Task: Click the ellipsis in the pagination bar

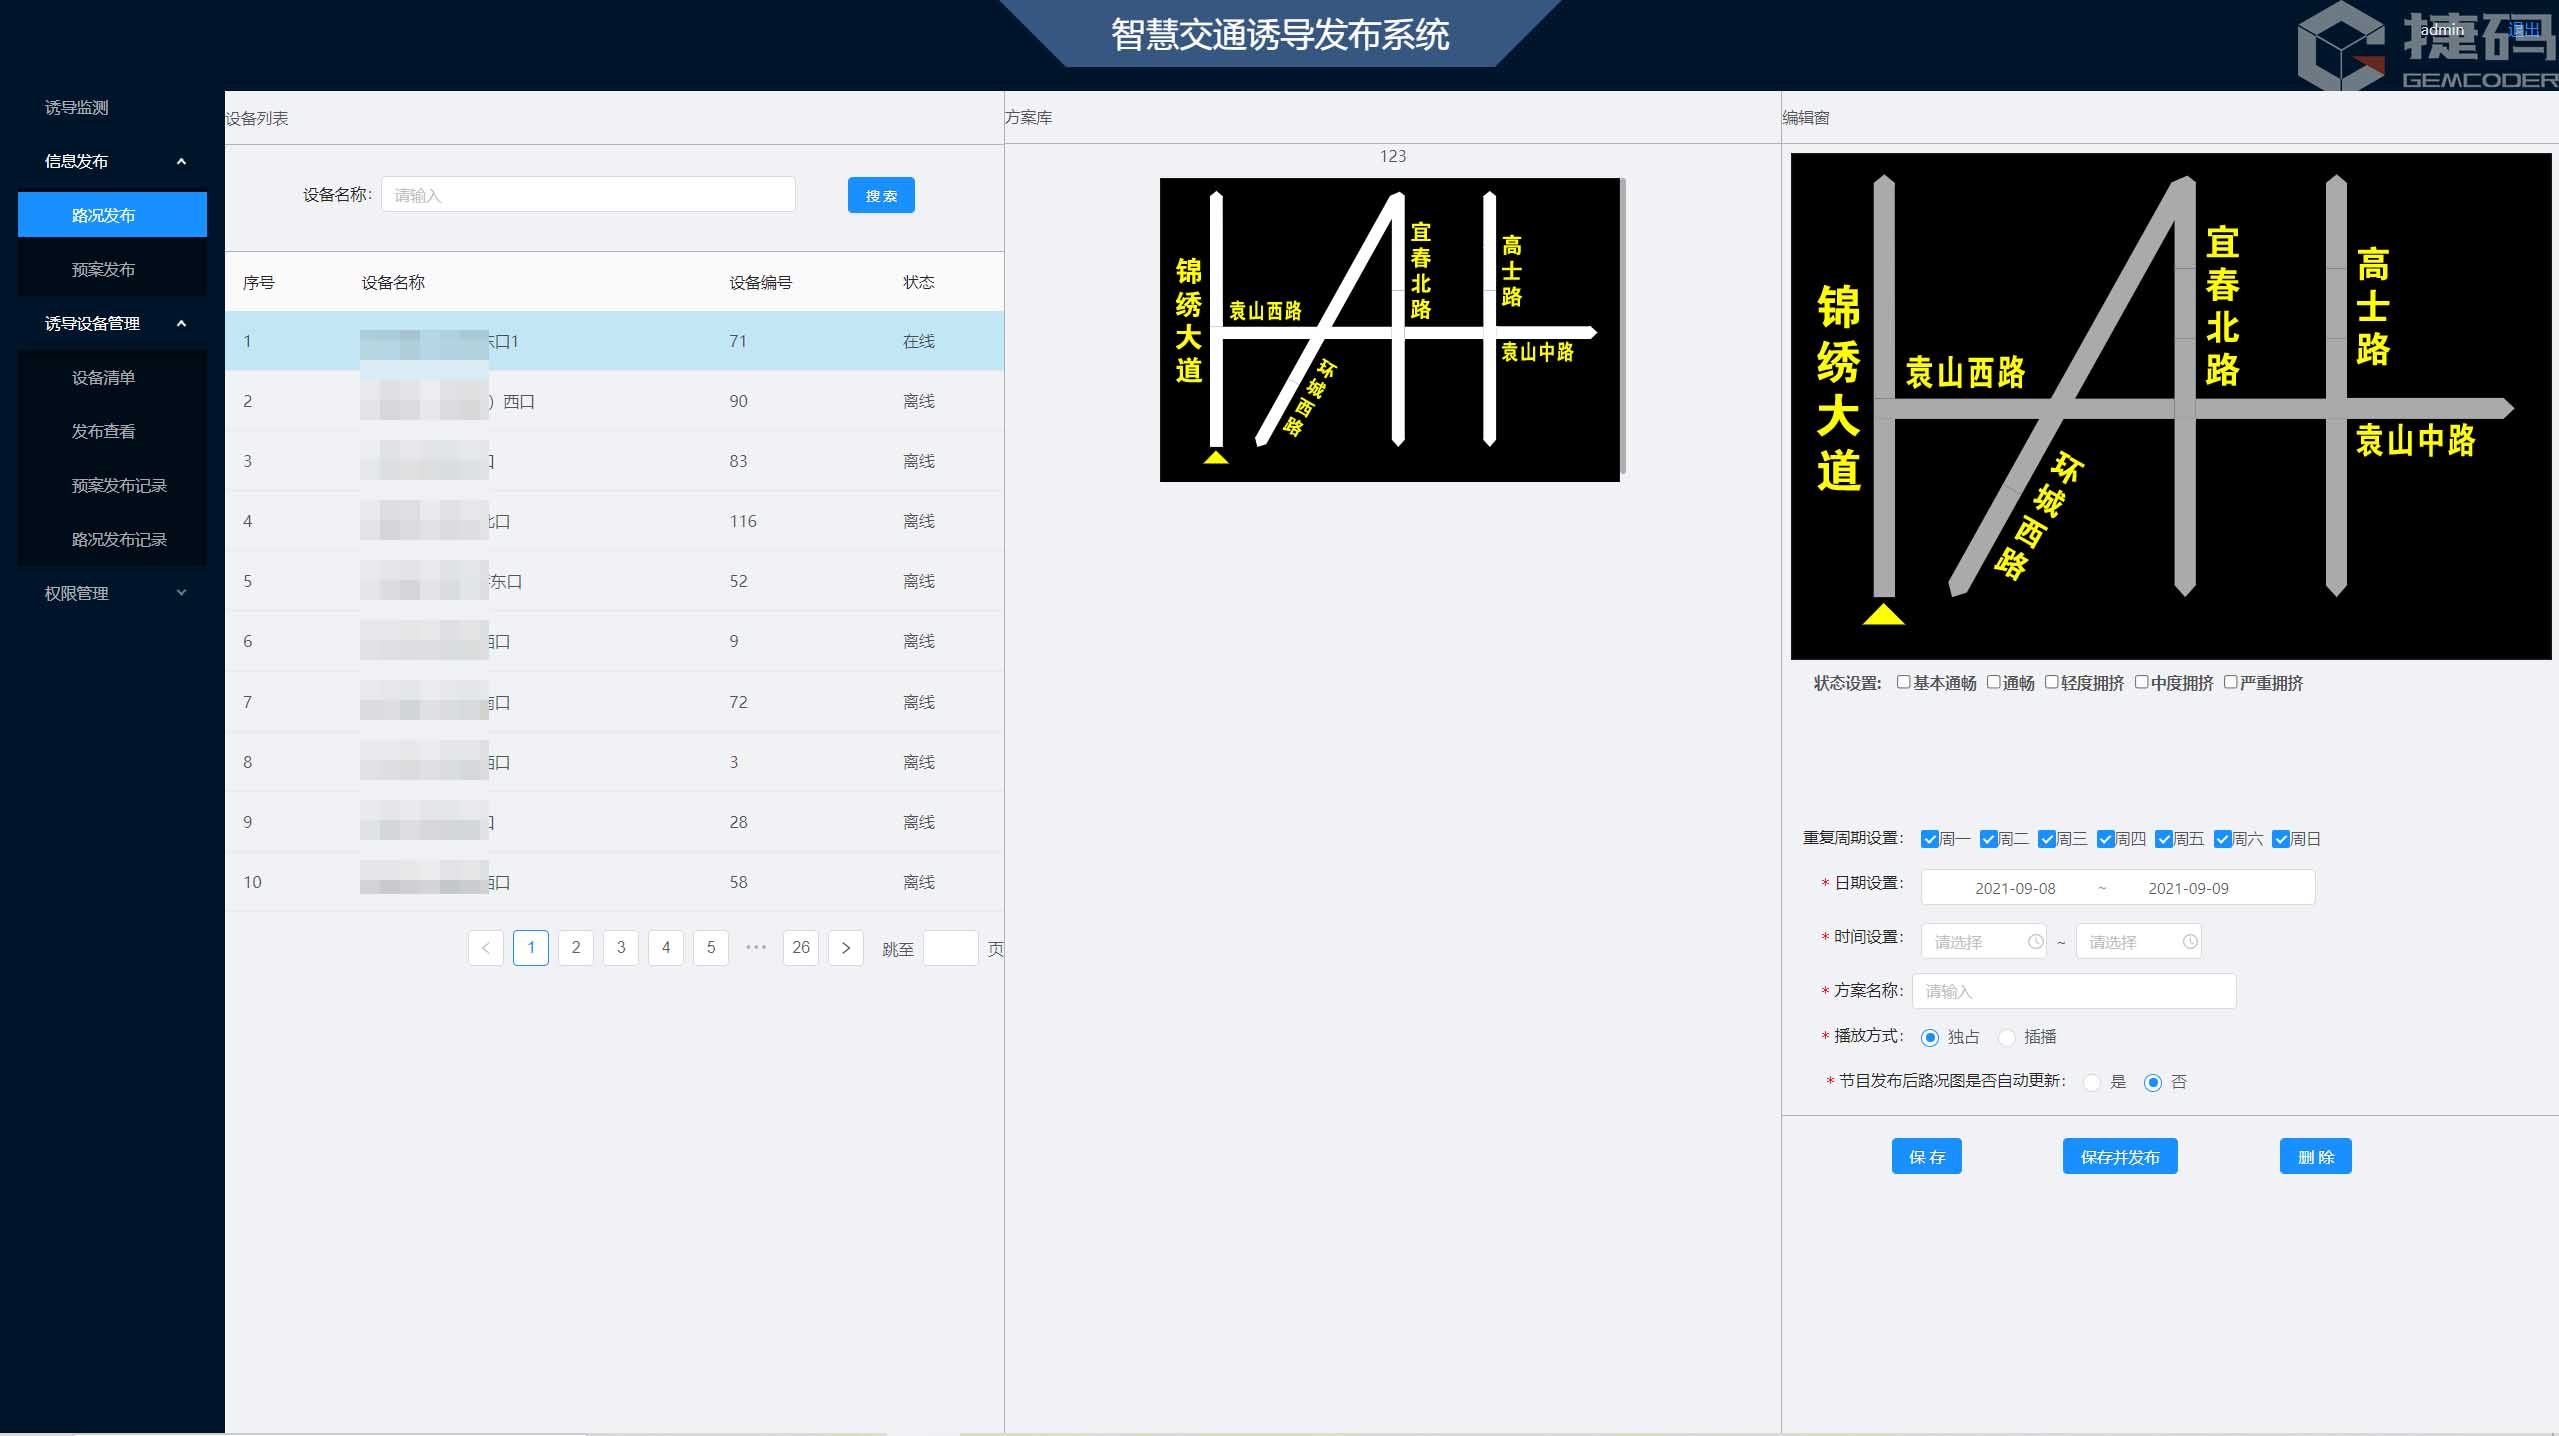Action: (x=756, y=947)
